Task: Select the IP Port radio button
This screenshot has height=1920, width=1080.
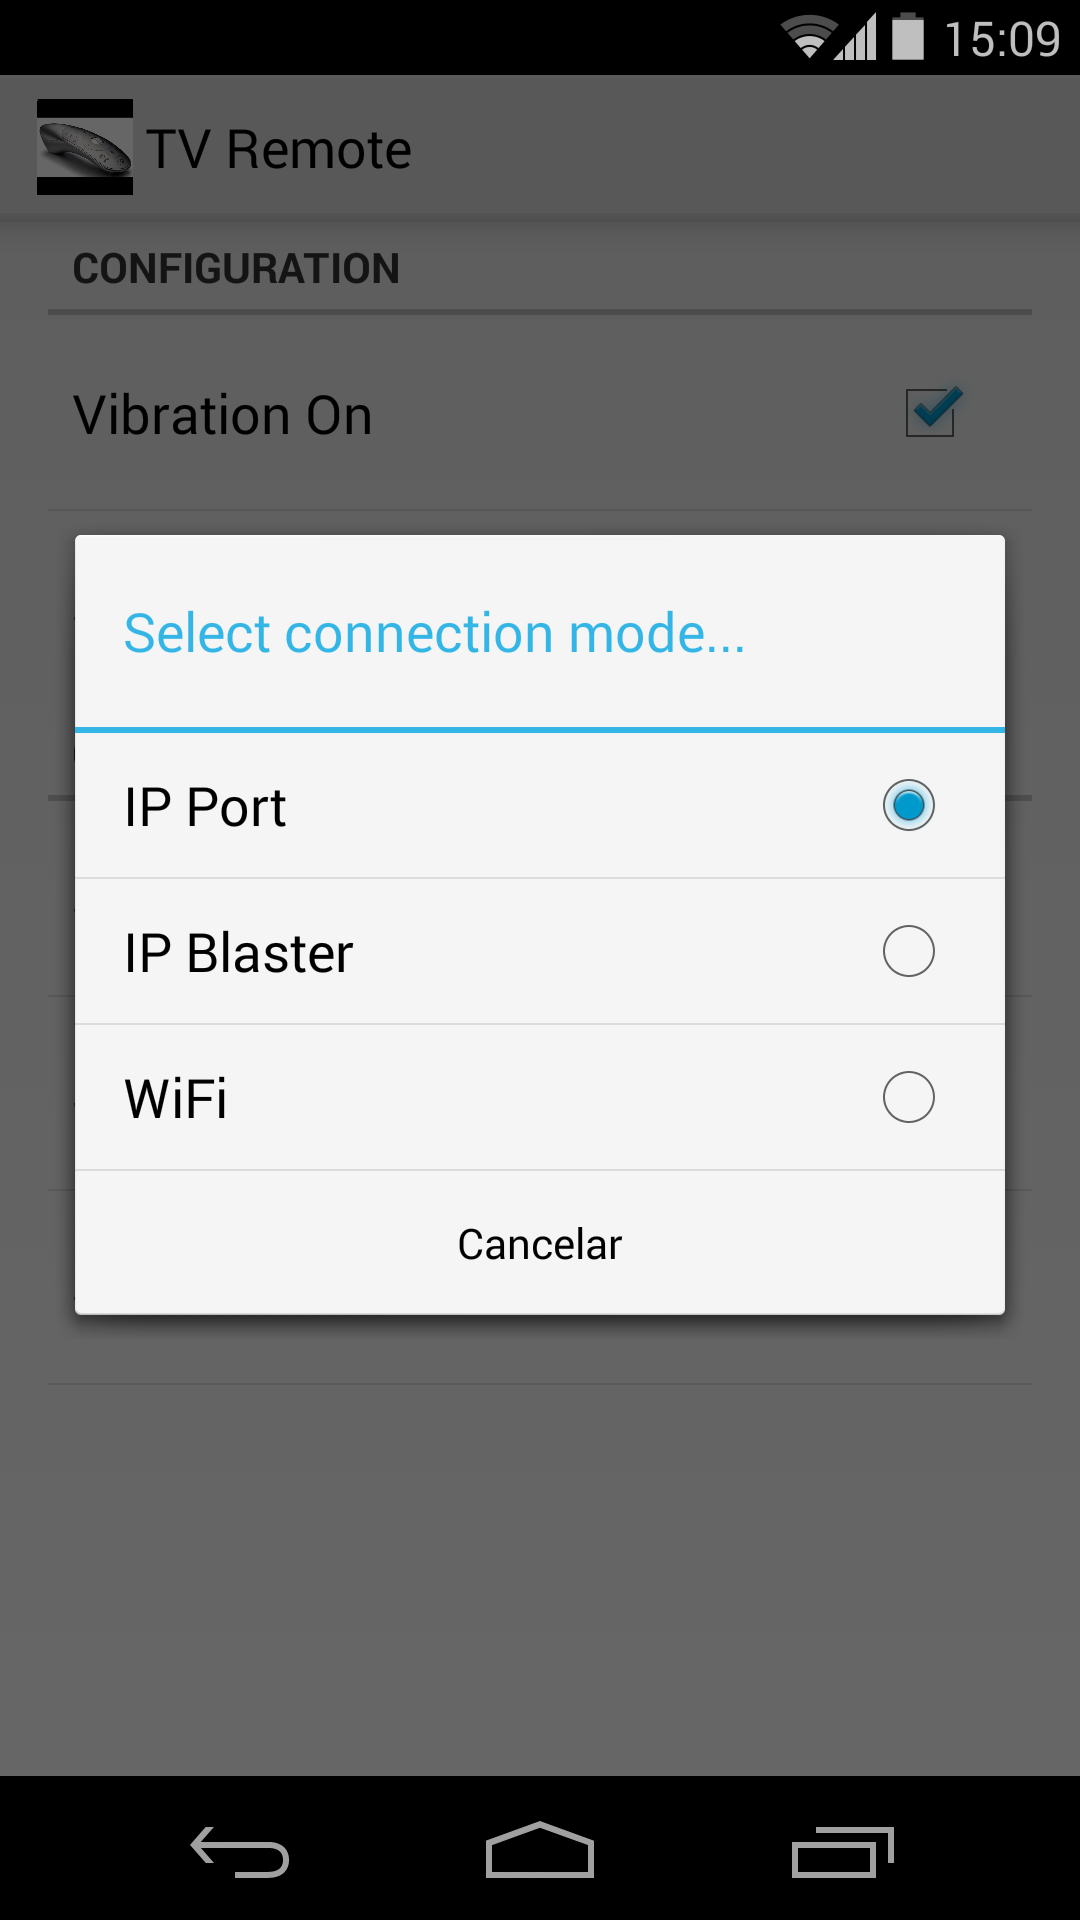Action: [909, 805]
